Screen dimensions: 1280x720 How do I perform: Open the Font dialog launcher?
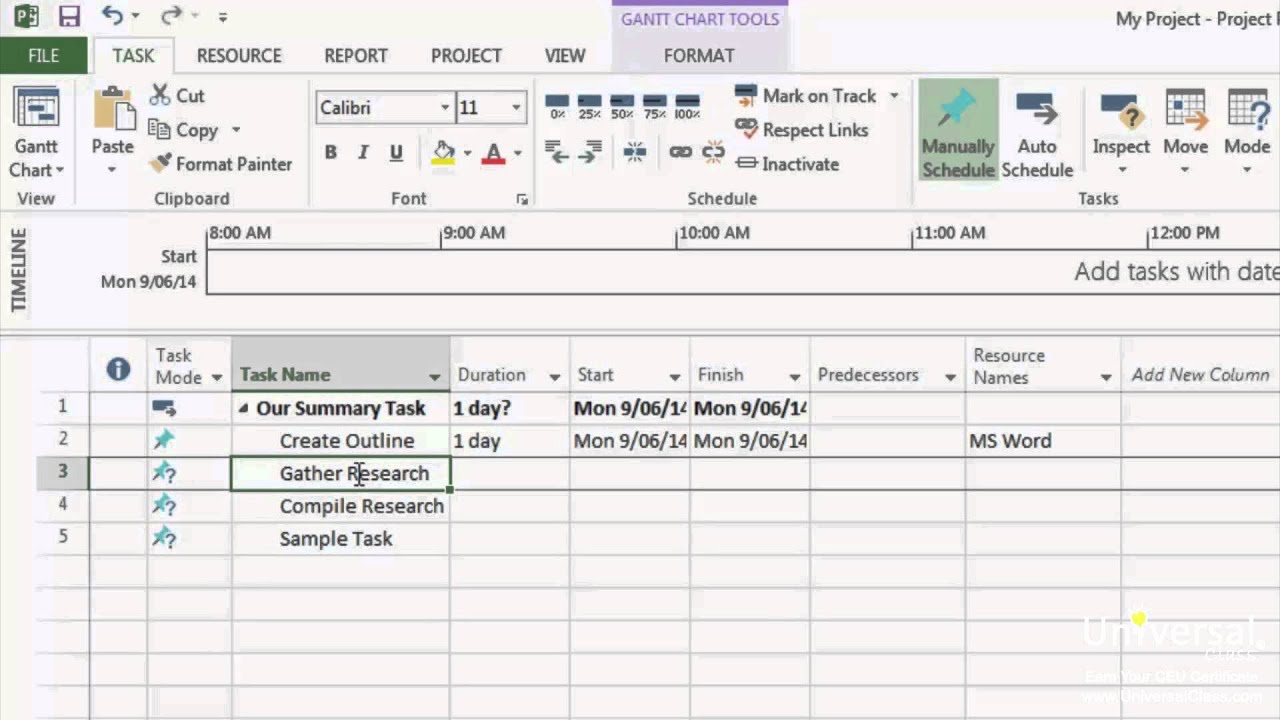(522, 200)
